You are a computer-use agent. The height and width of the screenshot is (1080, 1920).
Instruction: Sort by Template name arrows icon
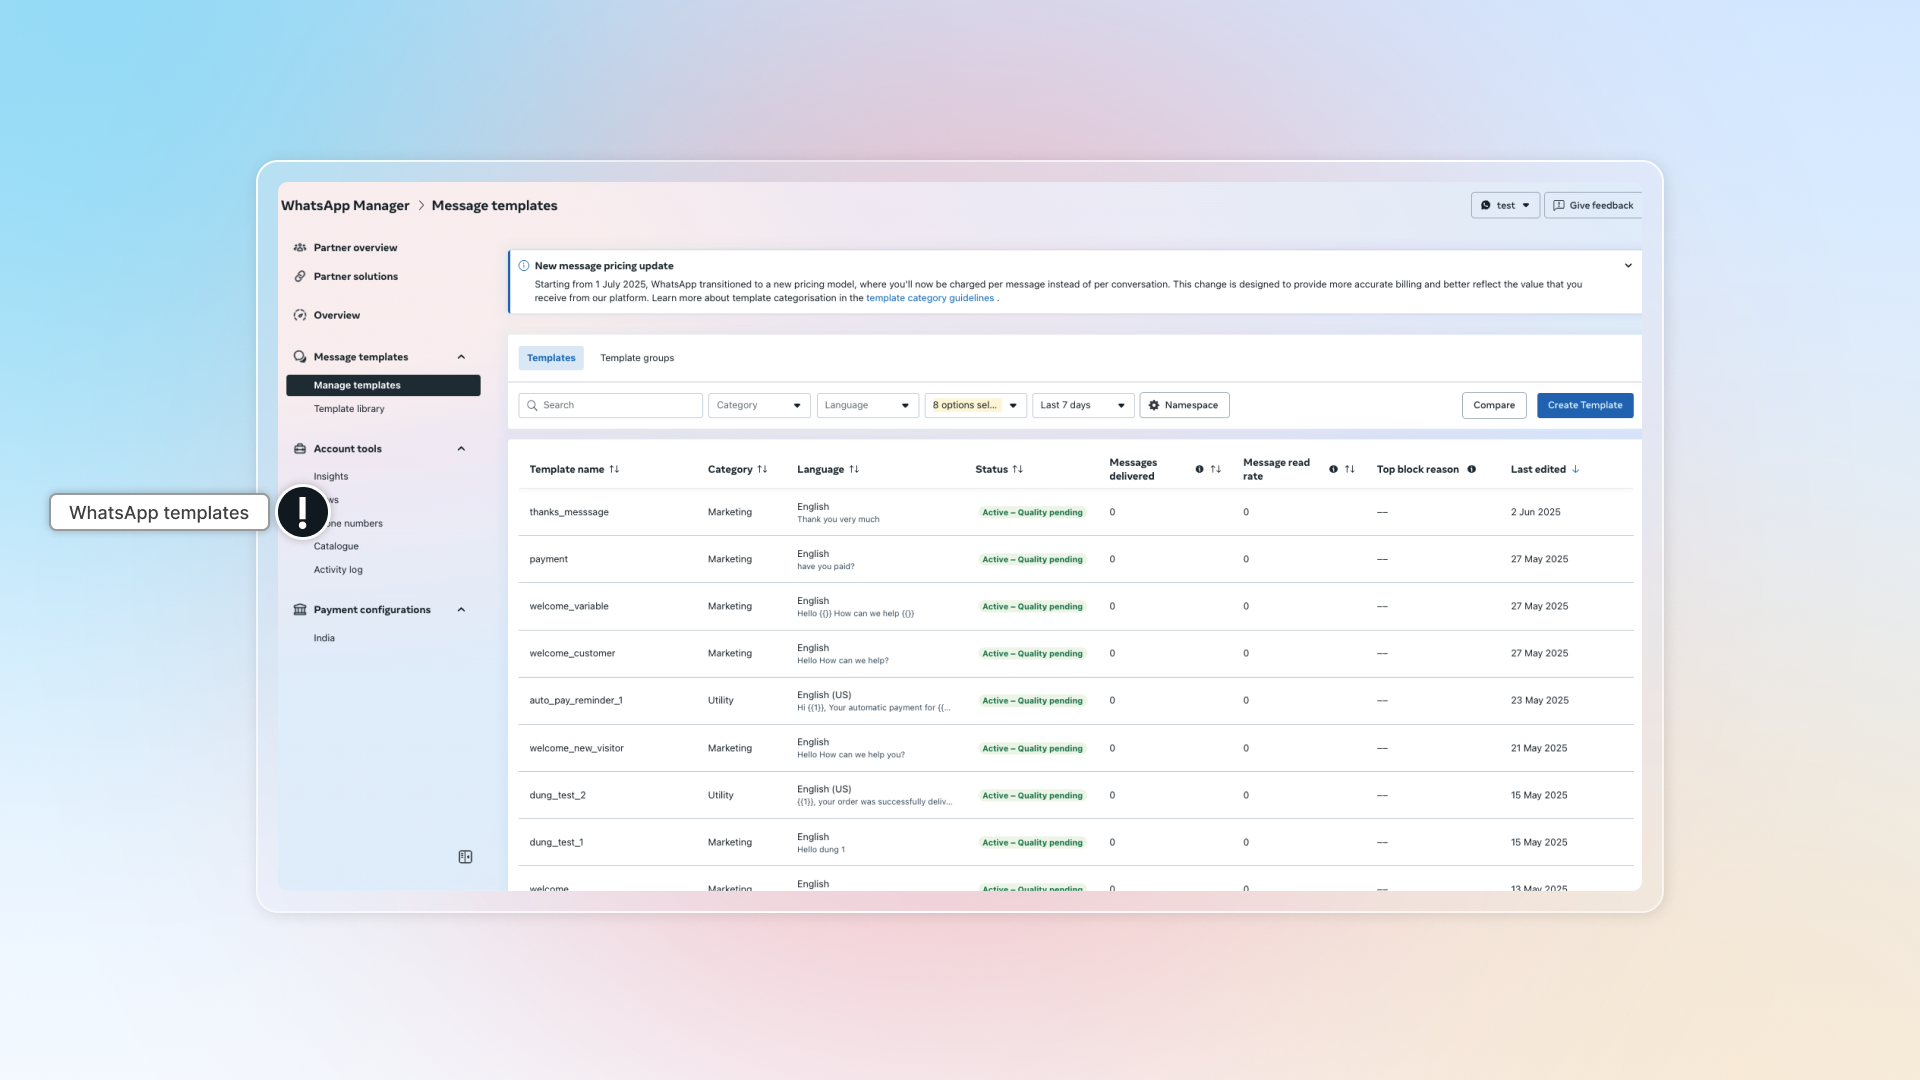point(614,470)
